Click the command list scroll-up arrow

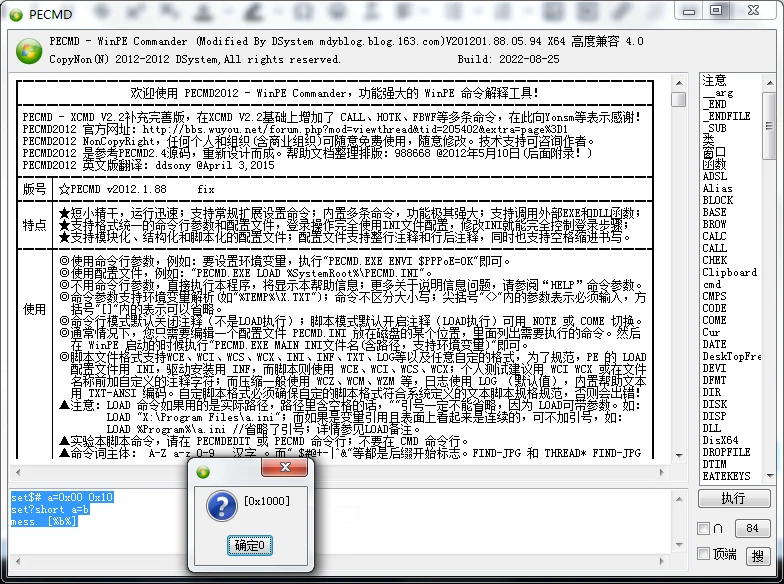(770, 82)
